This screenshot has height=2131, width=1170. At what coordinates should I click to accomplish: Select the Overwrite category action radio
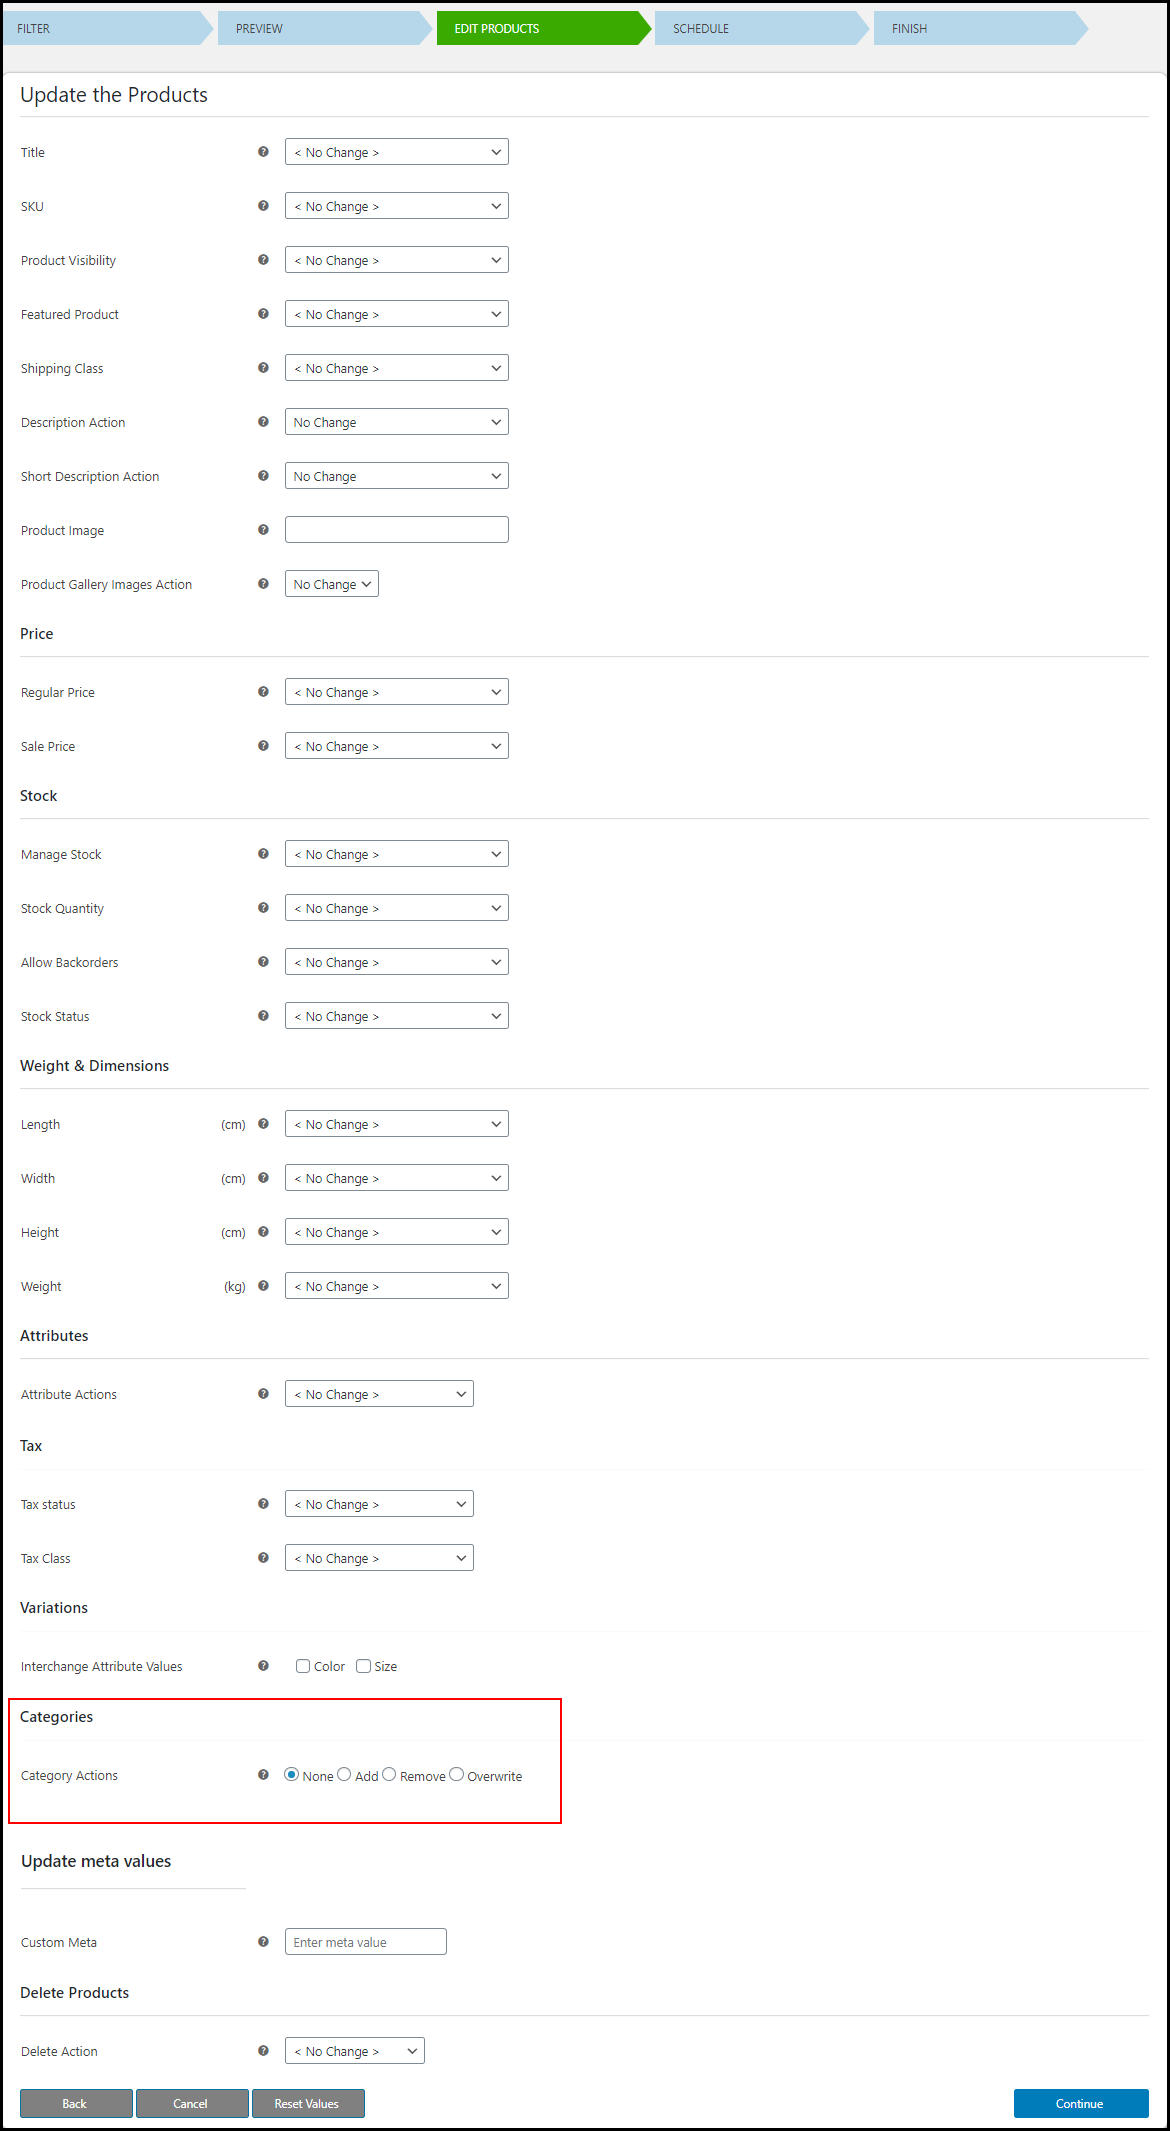click(x=457, y=1775)
